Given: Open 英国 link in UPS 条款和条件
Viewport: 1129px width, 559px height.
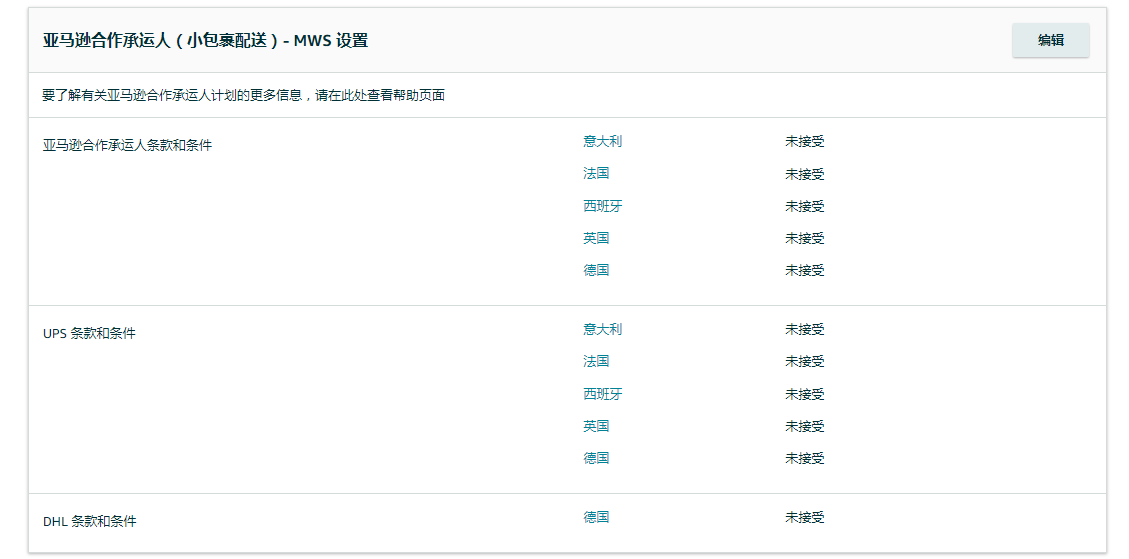Looking at the screenshot, I should point(596,426).
